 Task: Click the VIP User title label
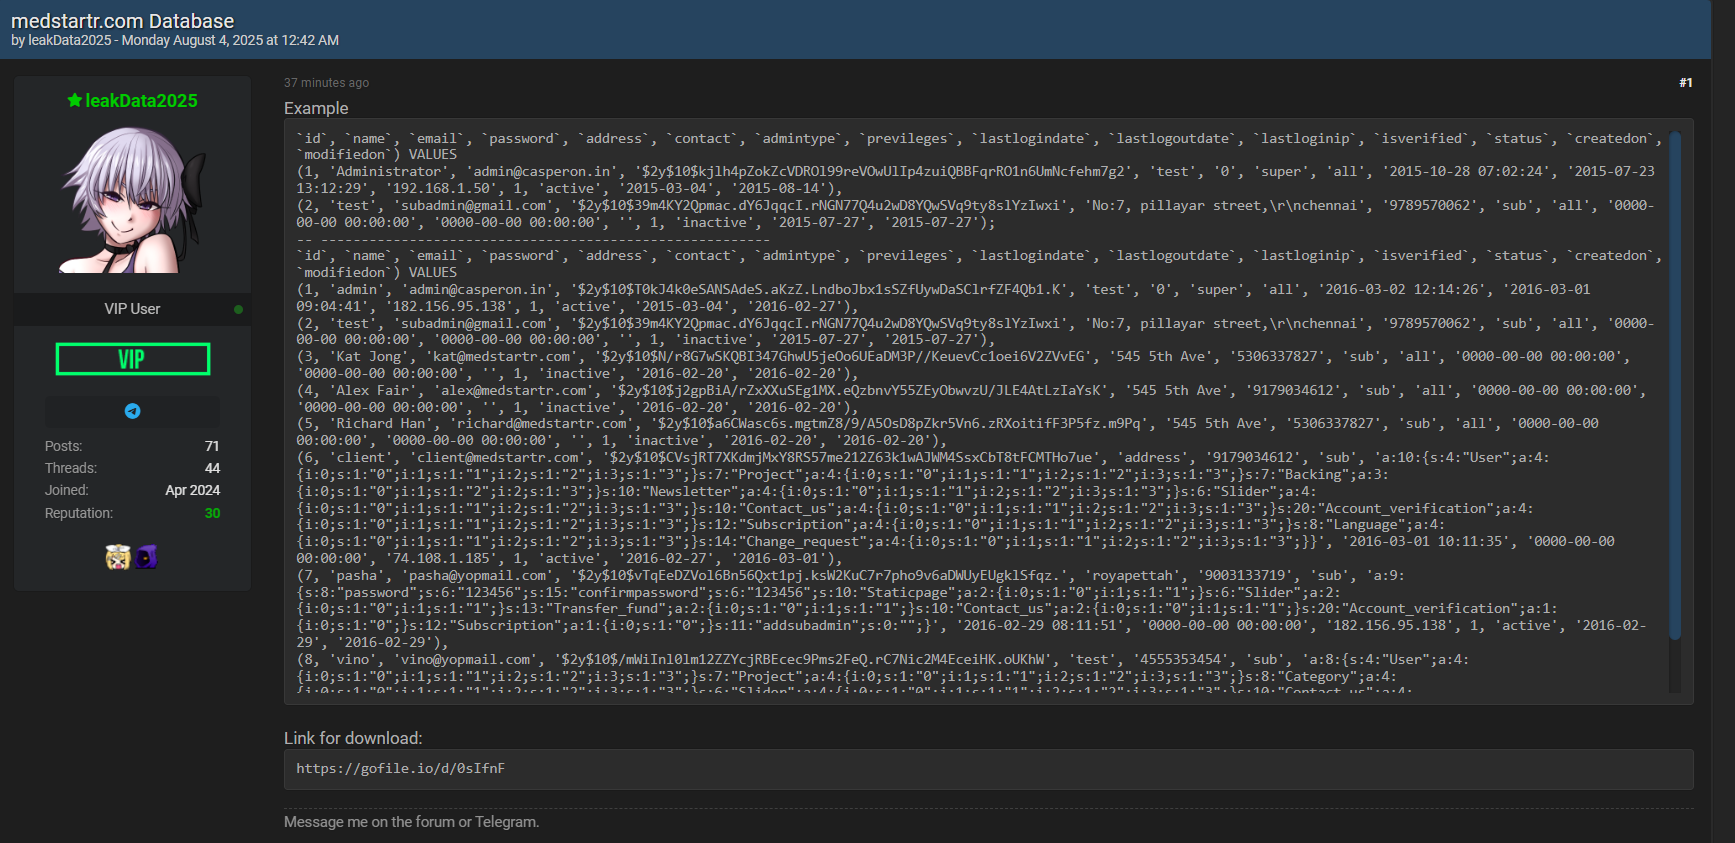(x=132, y=309)
